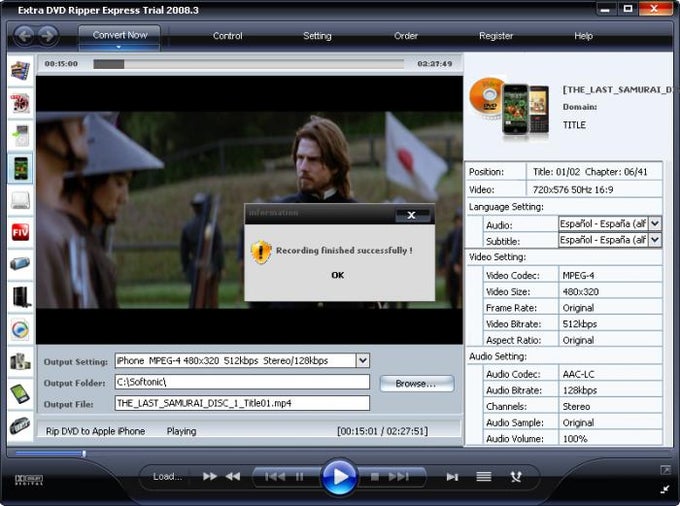Click the tool icon right of menu icon
Image resolution: width=680 pixels, height=506 pixels.
(x=516, y=477)
